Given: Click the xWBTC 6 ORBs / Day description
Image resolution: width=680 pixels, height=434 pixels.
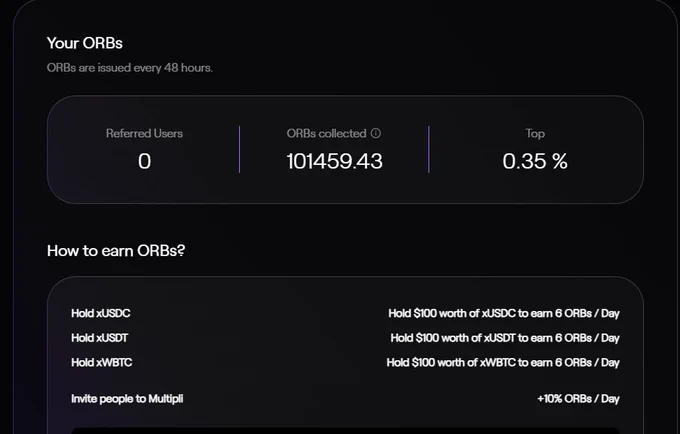Looking at the screenshot, I should pyautogui.click(x=503, y=362).
